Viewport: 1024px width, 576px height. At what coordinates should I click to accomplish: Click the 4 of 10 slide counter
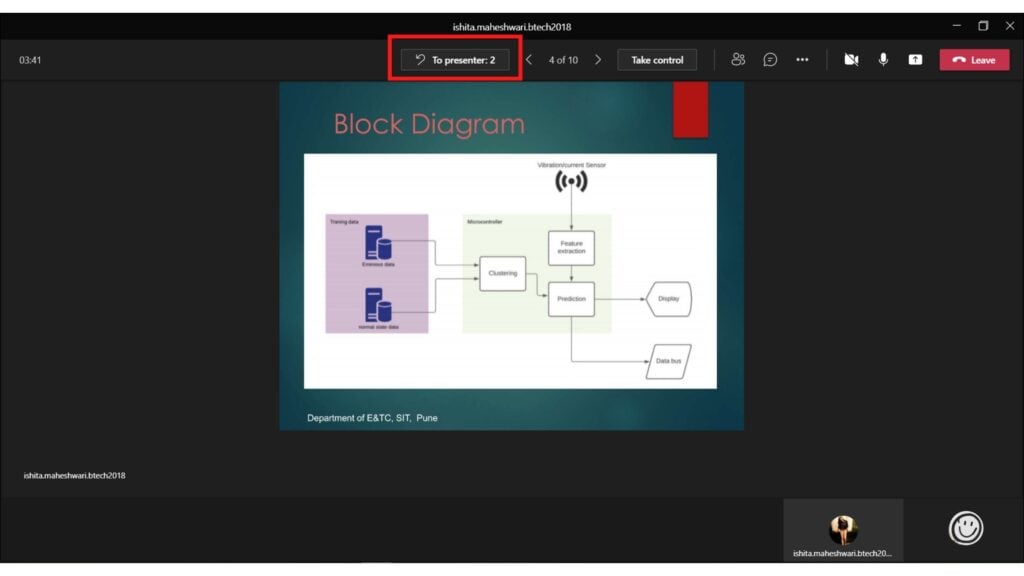(x=563, y=59)
